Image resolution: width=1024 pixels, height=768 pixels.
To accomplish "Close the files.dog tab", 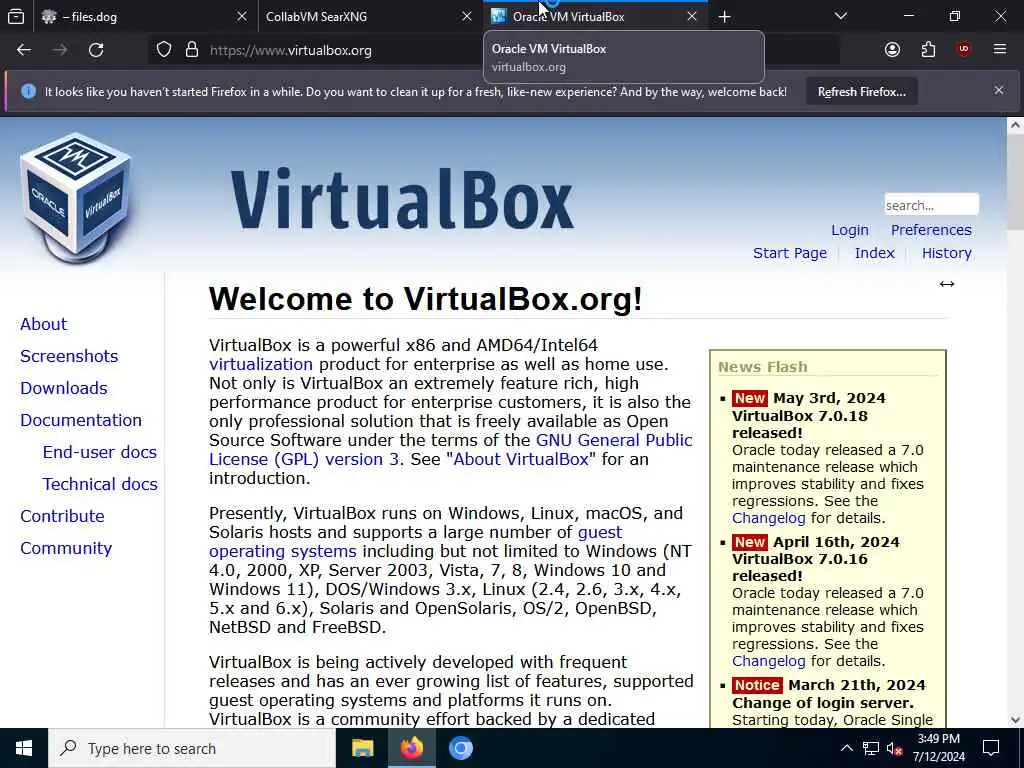I will coord(242,16).
